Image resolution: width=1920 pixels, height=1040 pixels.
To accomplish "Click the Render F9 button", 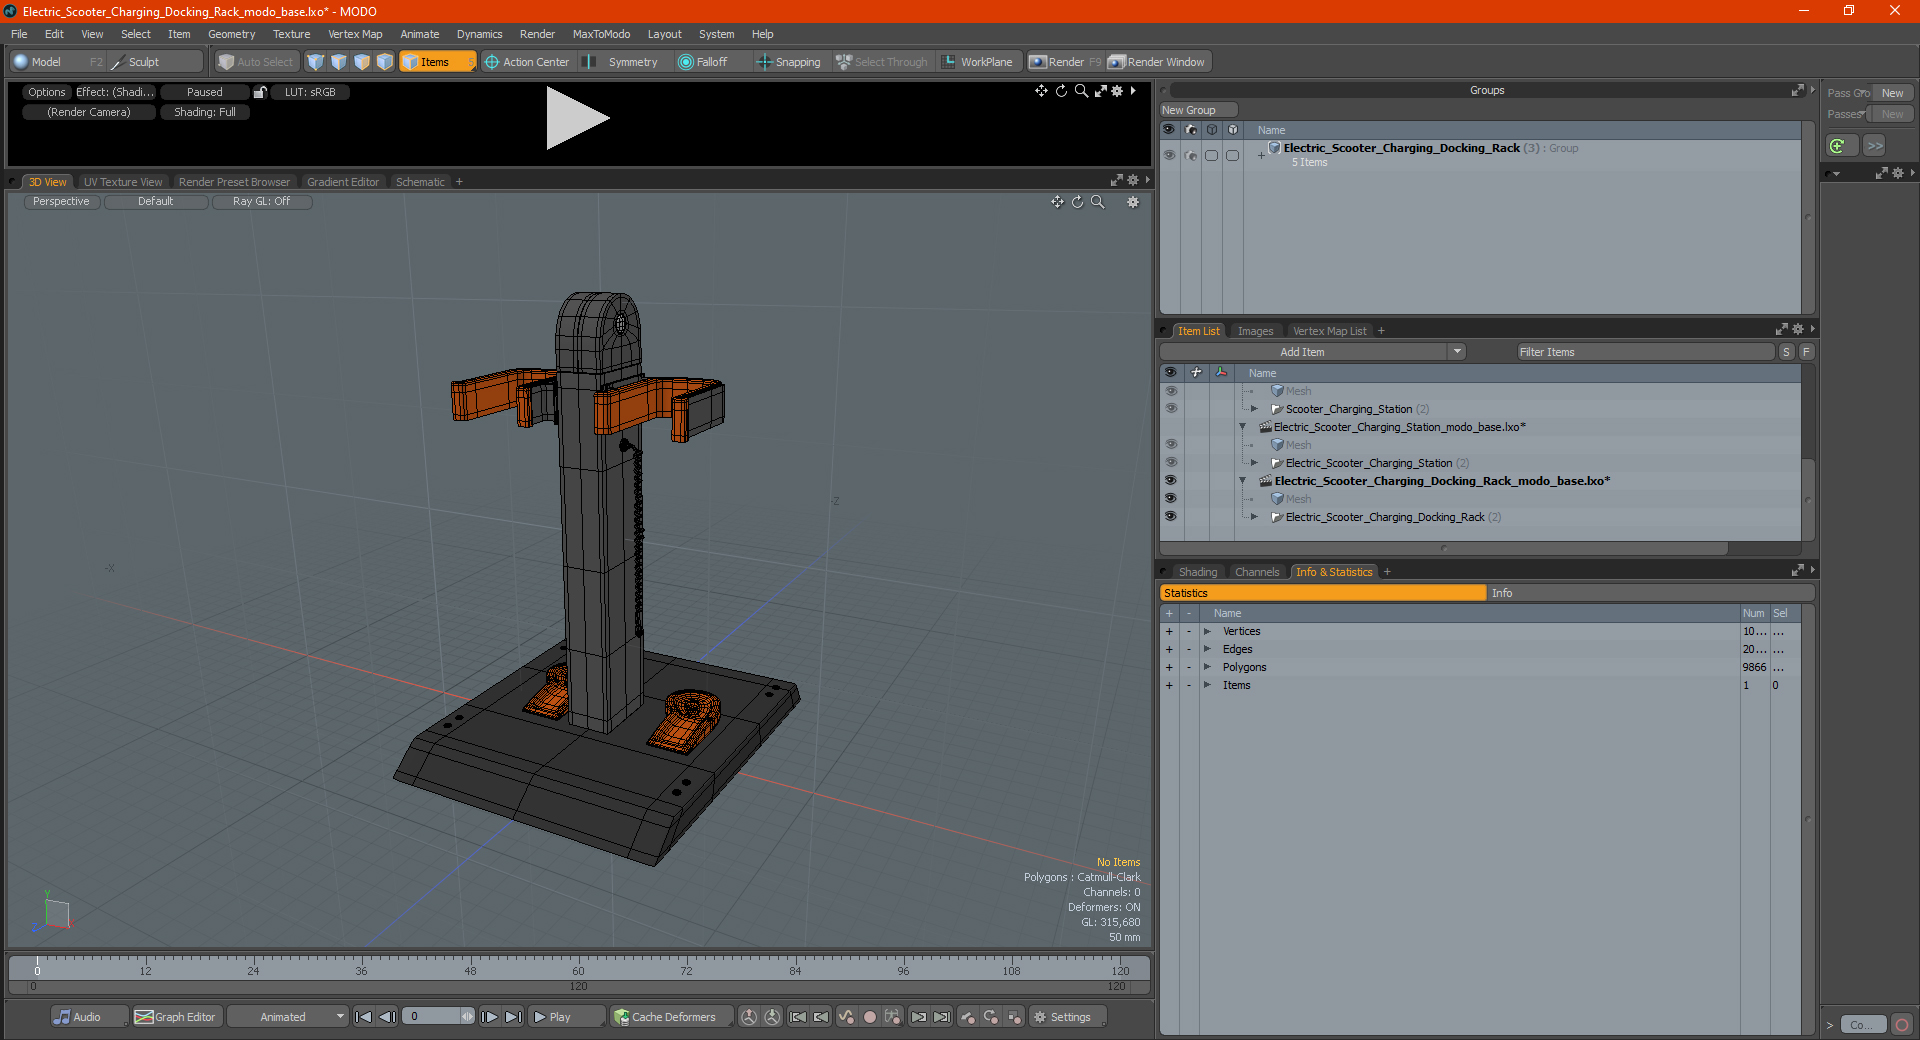I will pyautogui.click(x=1065, y=62).
